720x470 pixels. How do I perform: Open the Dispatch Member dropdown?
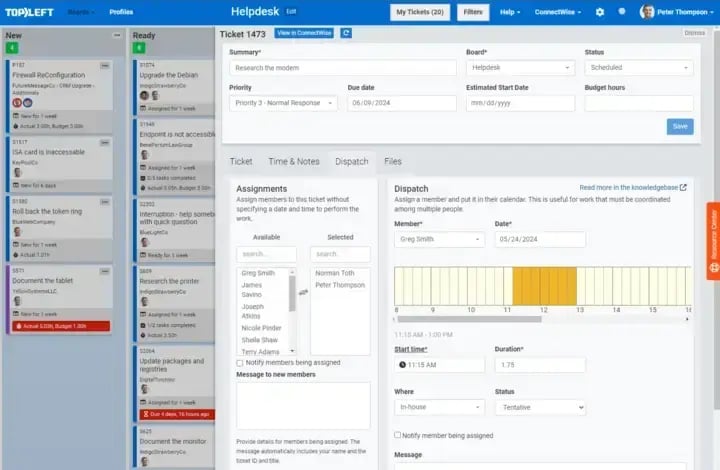pyautogui.click(x=439, y=239)
